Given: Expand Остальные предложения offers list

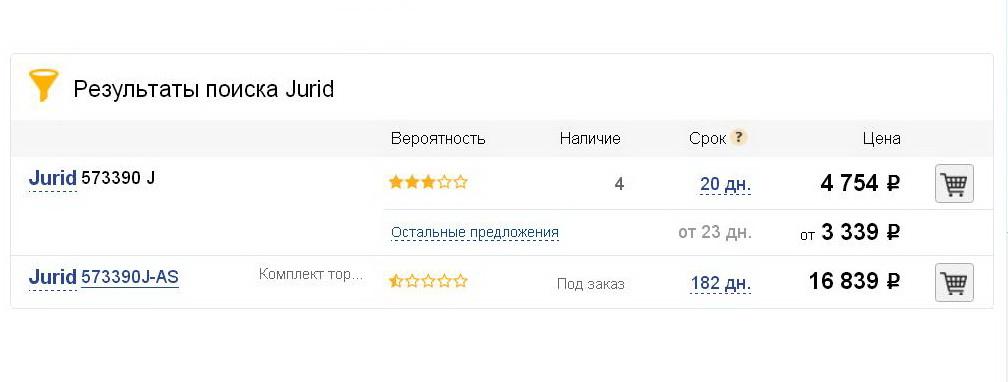Looking at the screenshot, I should coord(474,232).
